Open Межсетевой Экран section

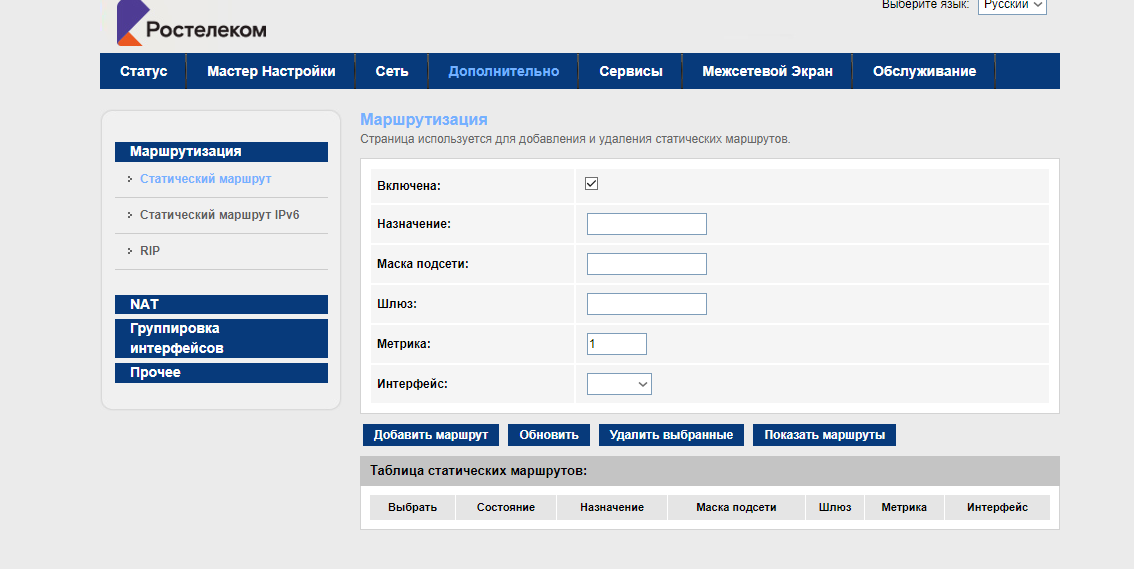point(767,71)
